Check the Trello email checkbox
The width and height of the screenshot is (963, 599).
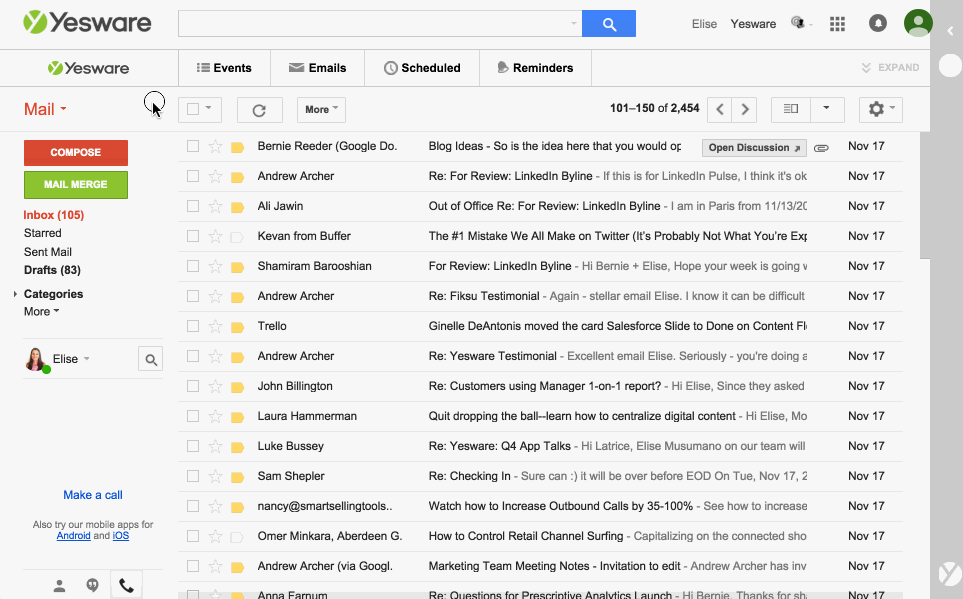[193, 326]
